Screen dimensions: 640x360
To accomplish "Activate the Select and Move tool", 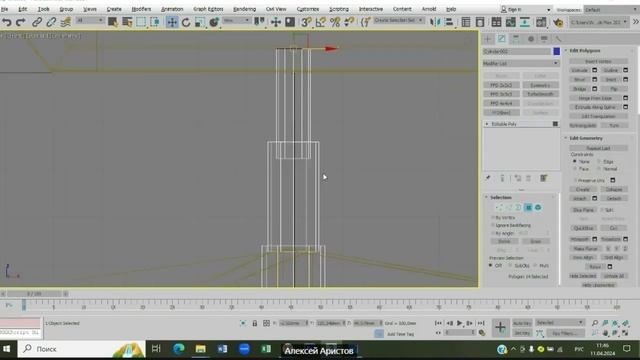I will [x=172, y=22].
